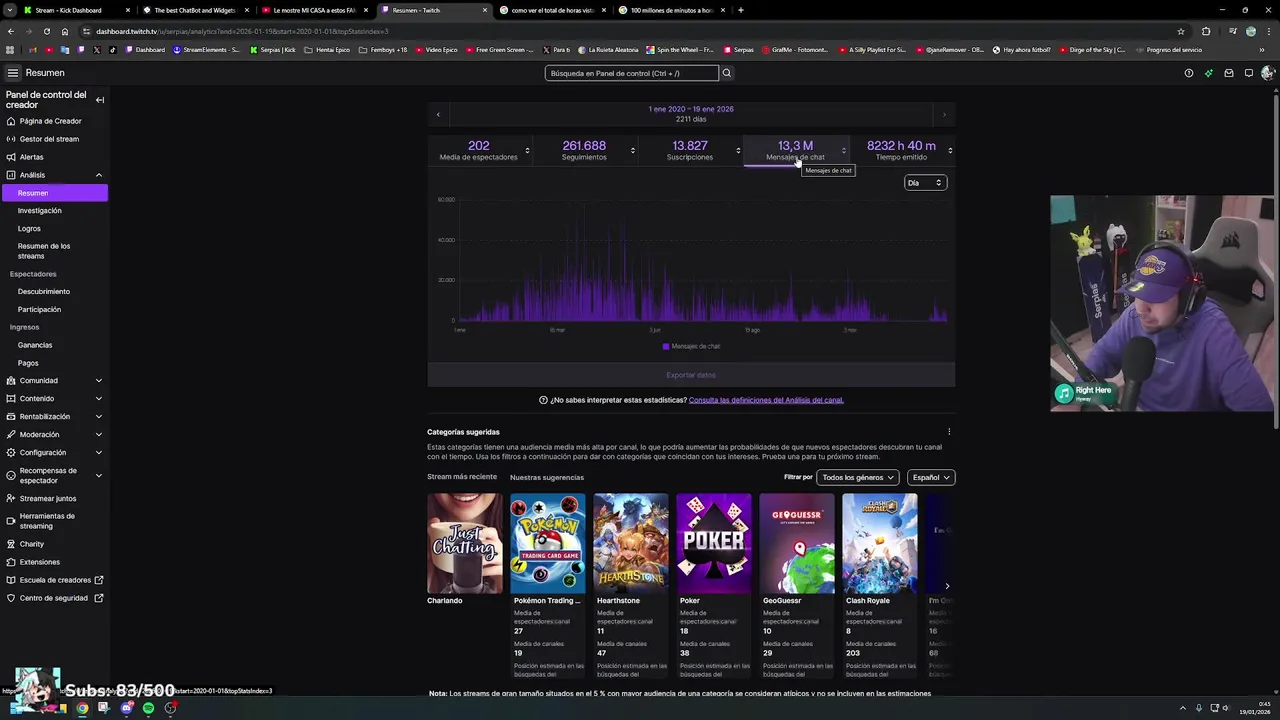Screen dimensions: 1280x720
Task: Expand the Contenido section chevron
Action: click(x=99, y=399)
